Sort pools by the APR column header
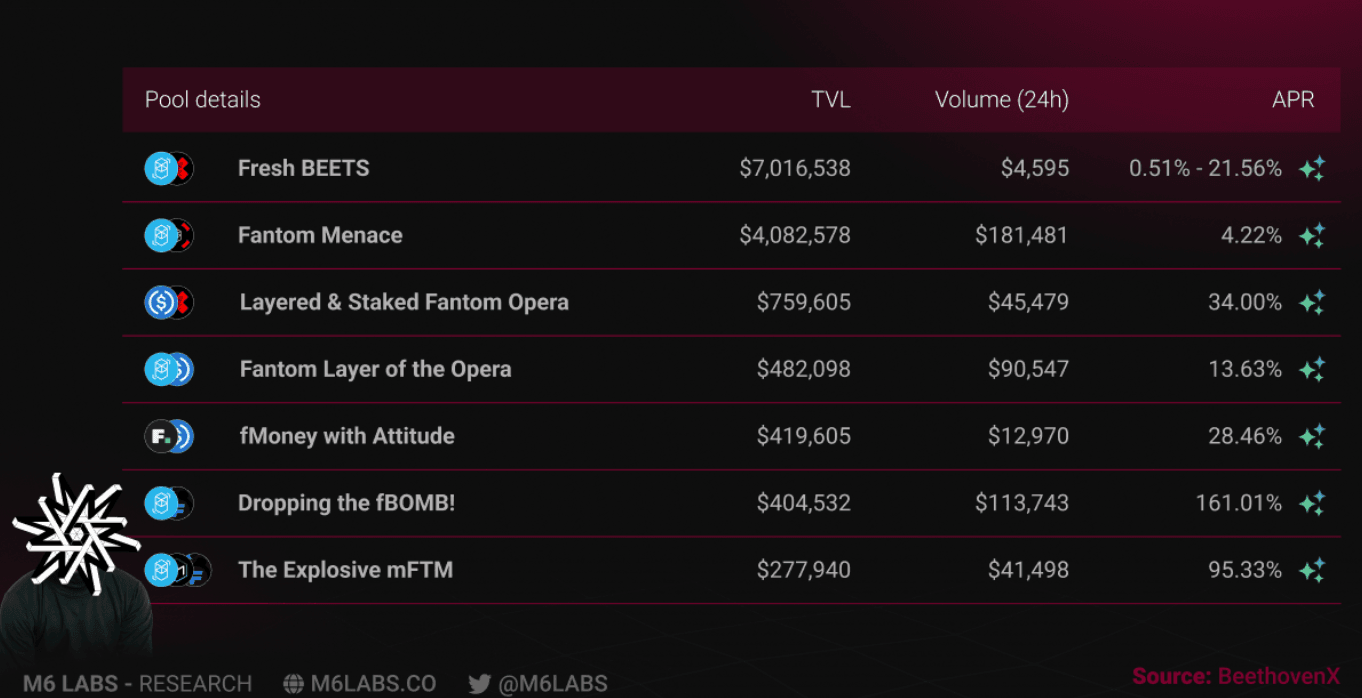Viewport: 1362px width, 698px height. (1293, 100)
